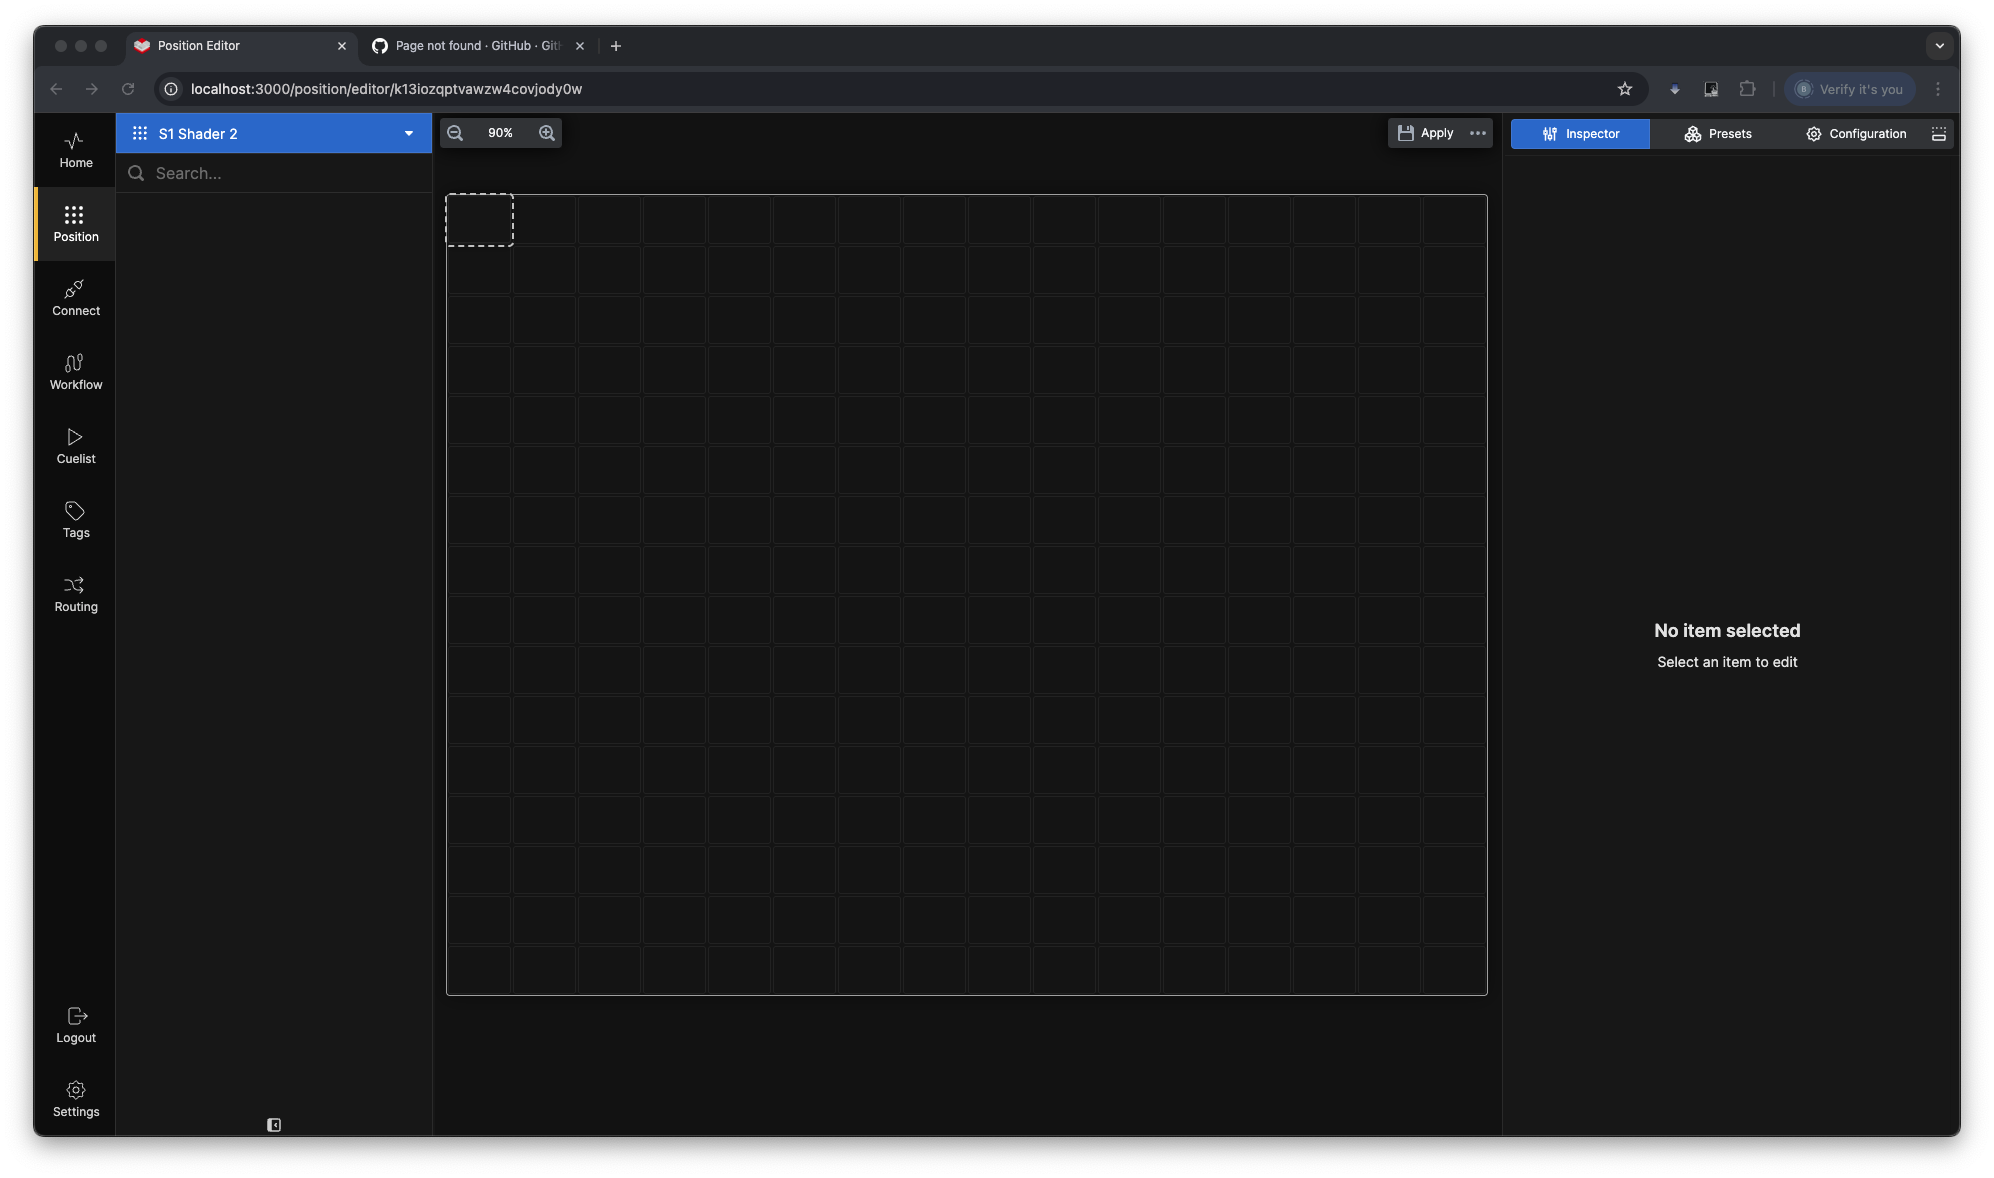This screenshot has height=1178, width=1994.
Task: Open the Home section in sidebar
Action: (75, 150)
